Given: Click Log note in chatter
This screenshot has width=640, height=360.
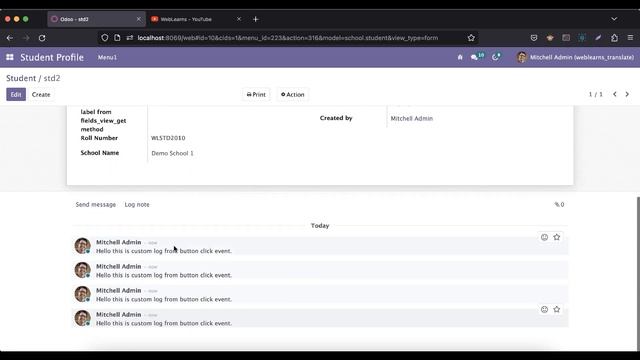Looking at the screenshot, I should [137, 204].
